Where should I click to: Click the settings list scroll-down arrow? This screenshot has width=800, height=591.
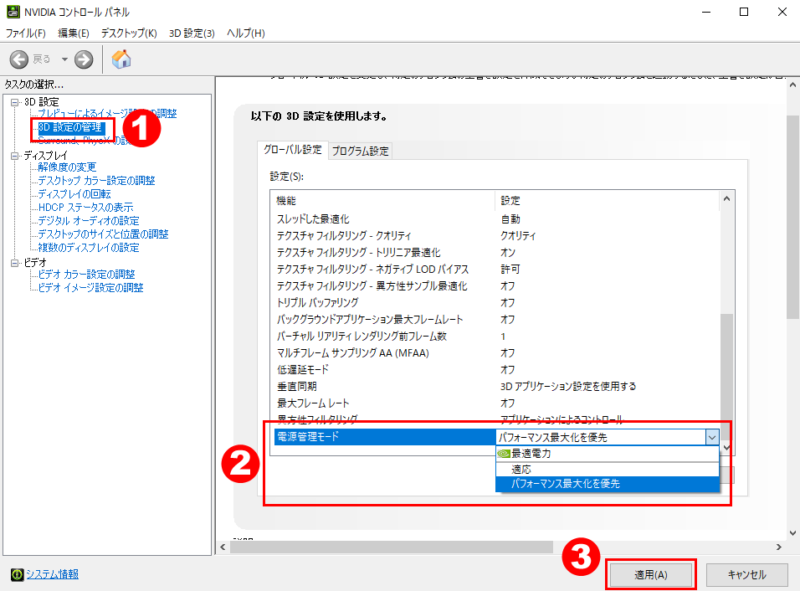[727, 448]
